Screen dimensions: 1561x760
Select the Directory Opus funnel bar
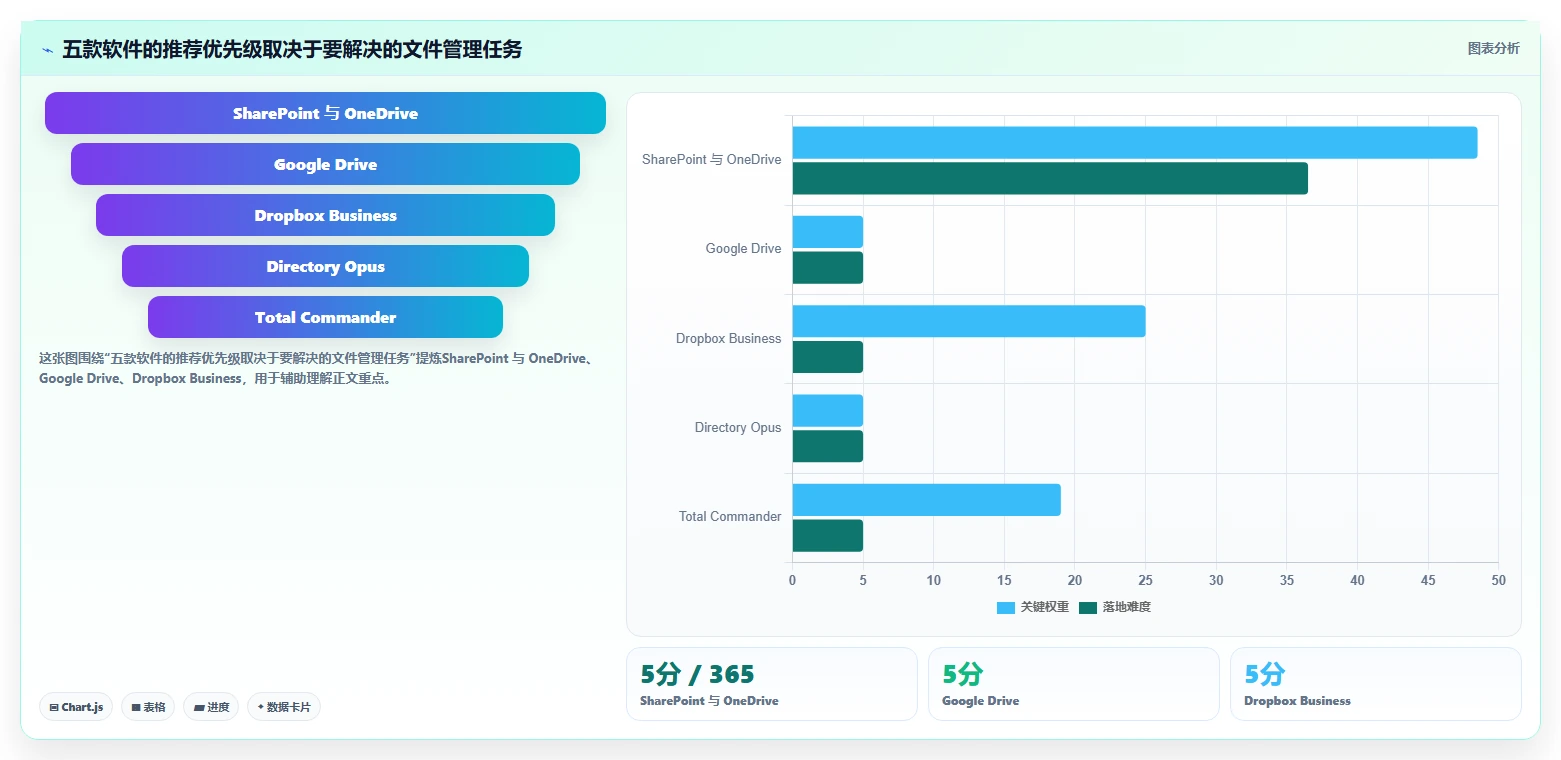tap(325, 266)
